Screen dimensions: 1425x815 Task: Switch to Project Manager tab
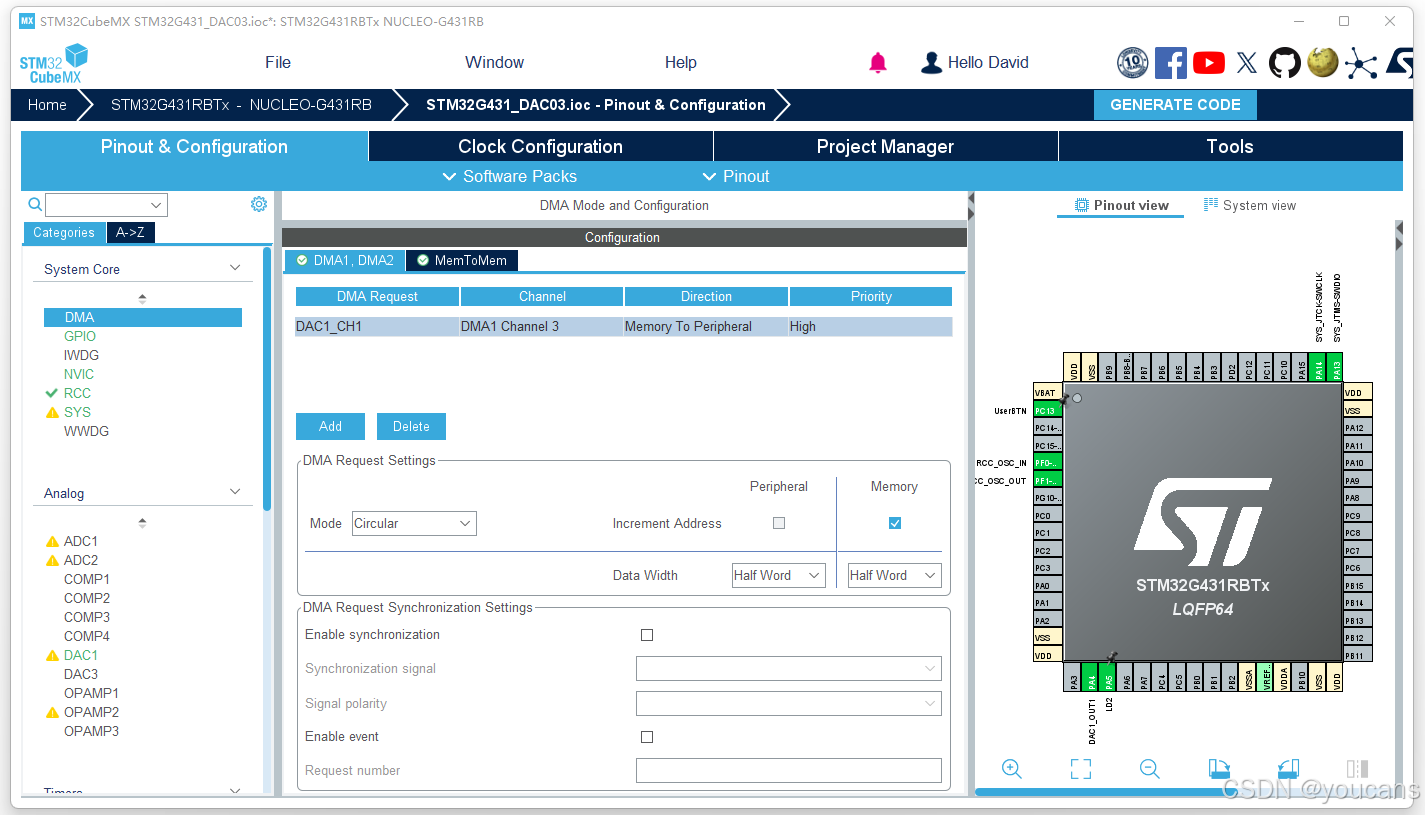click(x=885, y=146)
